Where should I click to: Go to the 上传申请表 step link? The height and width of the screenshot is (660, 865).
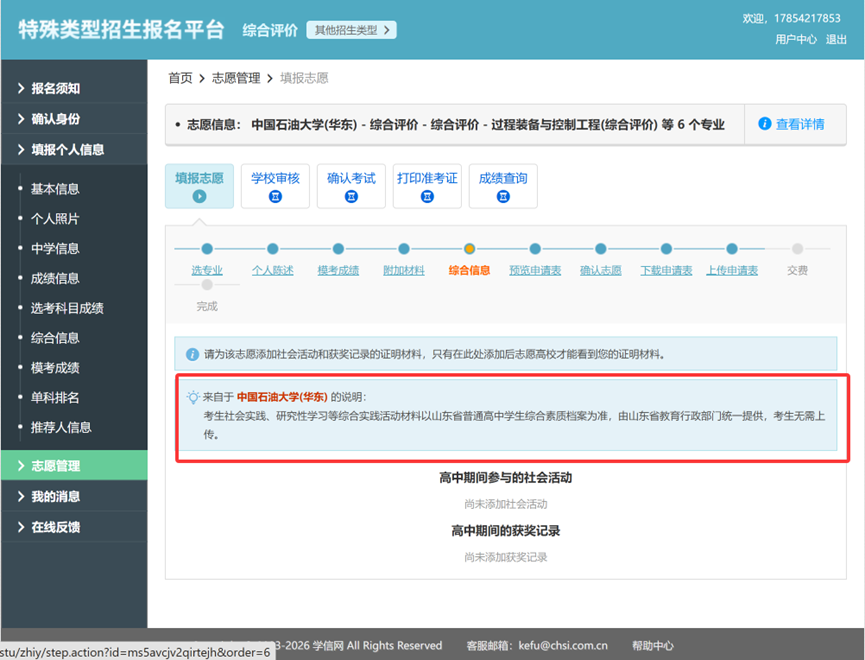pyautogui.click(x=732, y=270)
